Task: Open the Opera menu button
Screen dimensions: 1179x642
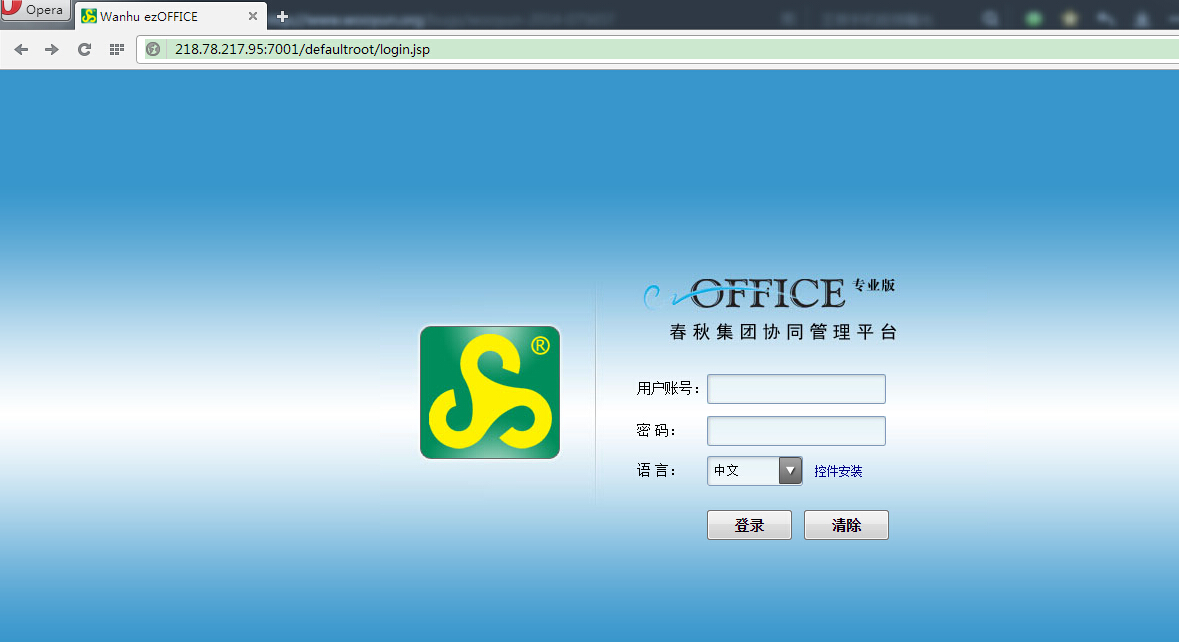Action: [x=35, y=11]
